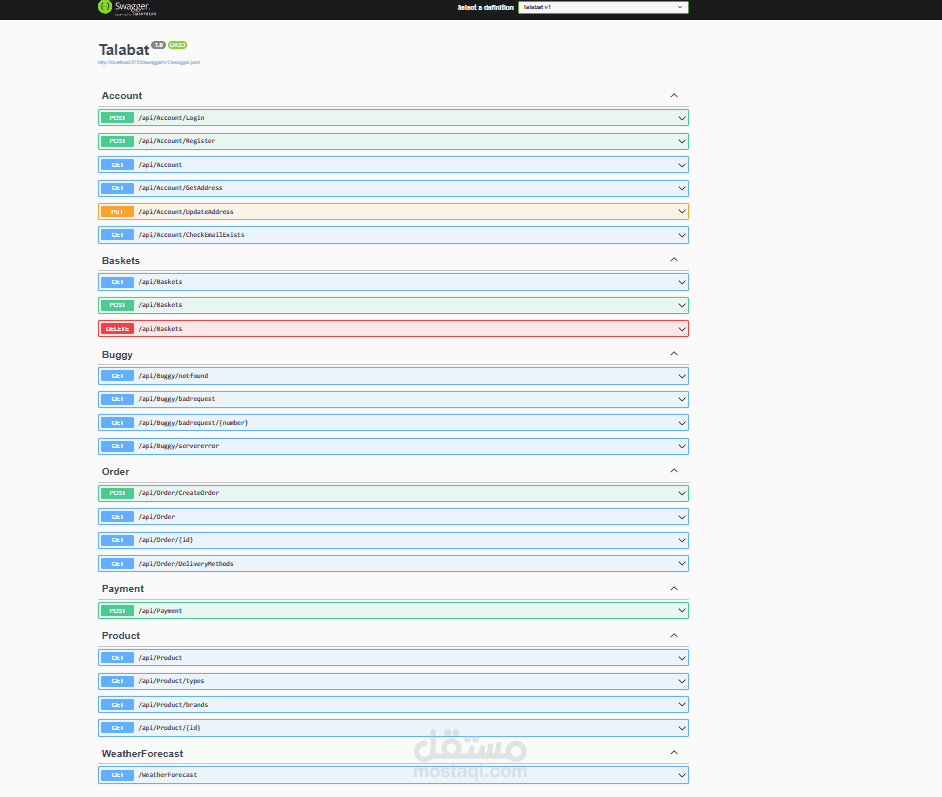This screenshot has height=797, width=942.
Task: Expand the /api/Account/Register operation
Action: [x=400, y=141]
